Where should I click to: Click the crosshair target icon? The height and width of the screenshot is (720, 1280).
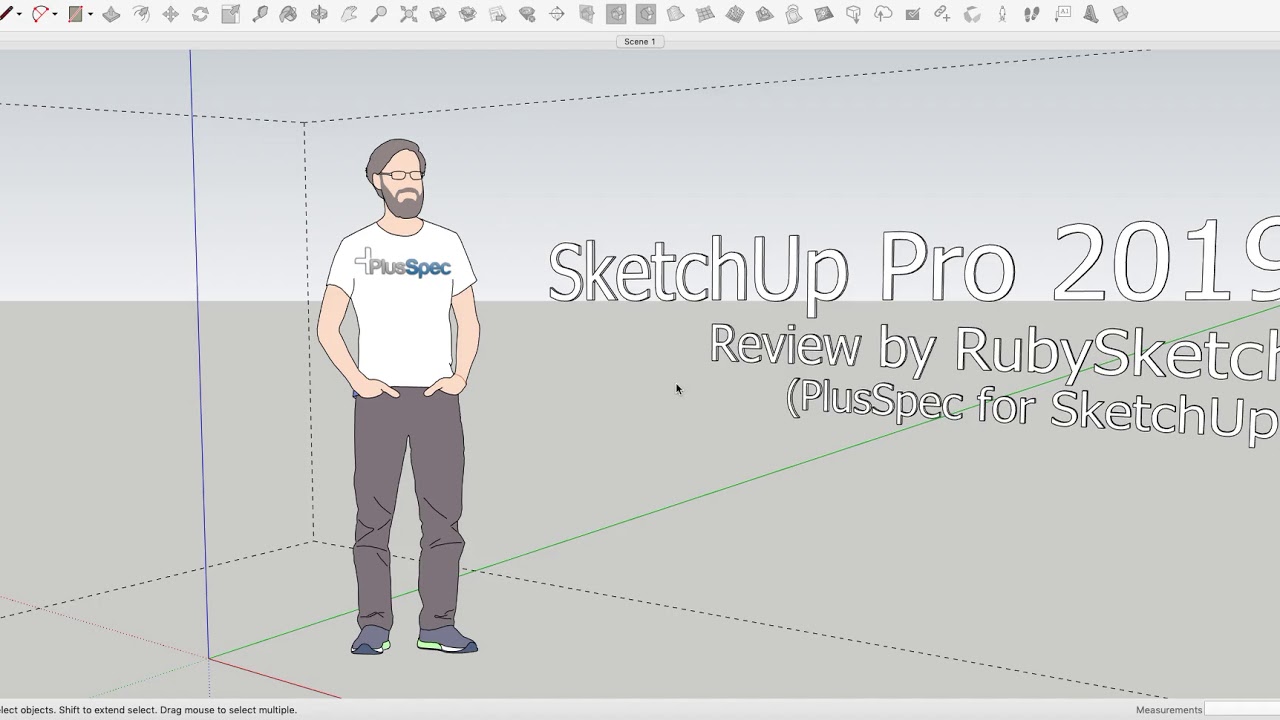pyautogui.click(x=557, y=14)
